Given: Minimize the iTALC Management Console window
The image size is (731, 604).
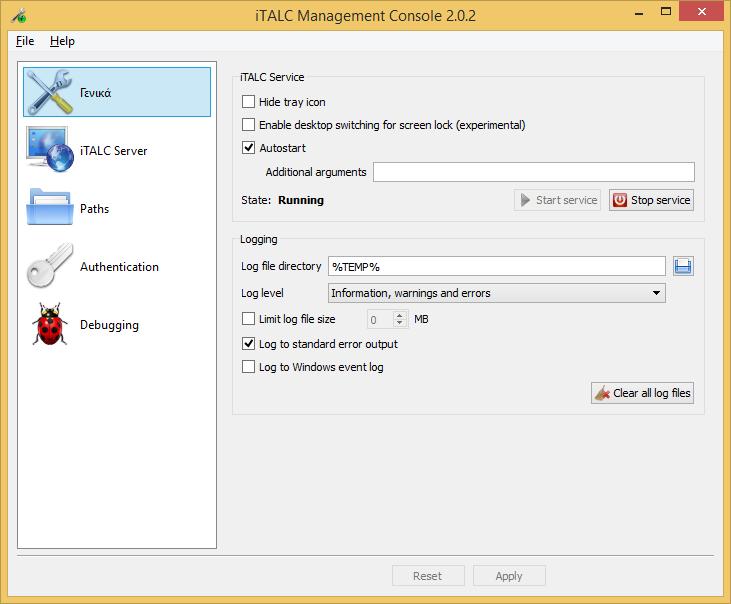Looking at the screenshot, I should click(x=639, y=12).
